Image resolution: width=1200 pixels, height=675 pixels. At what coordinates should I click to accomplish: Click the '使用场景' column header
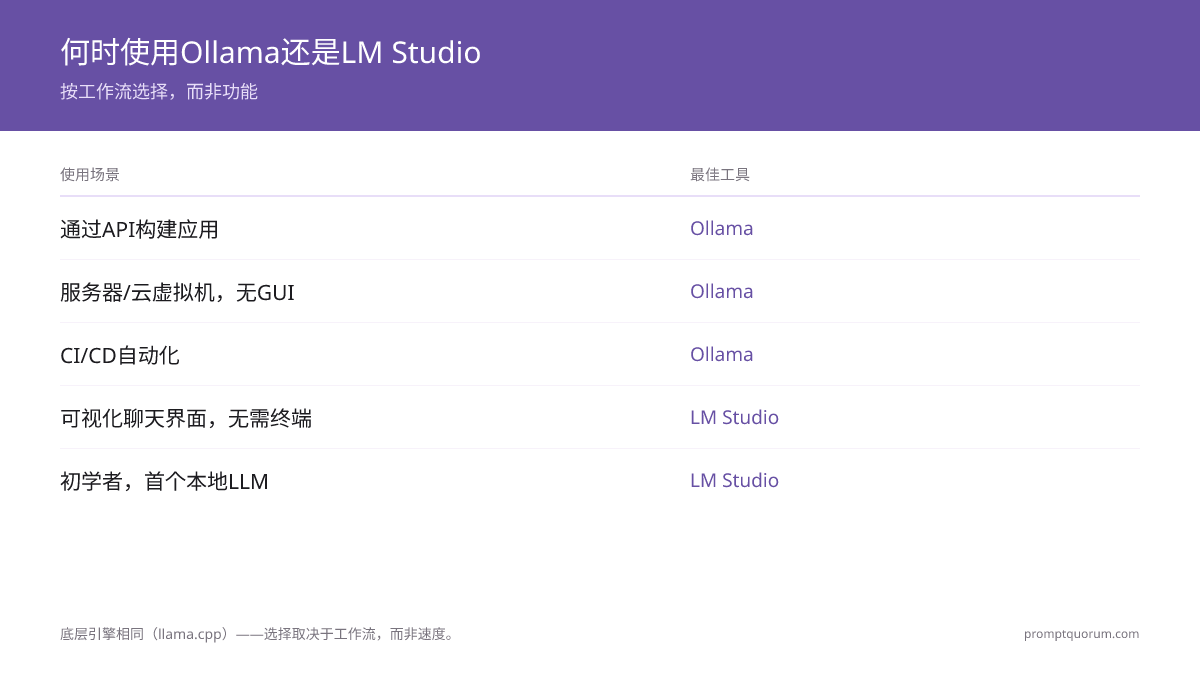coord(90,174)
